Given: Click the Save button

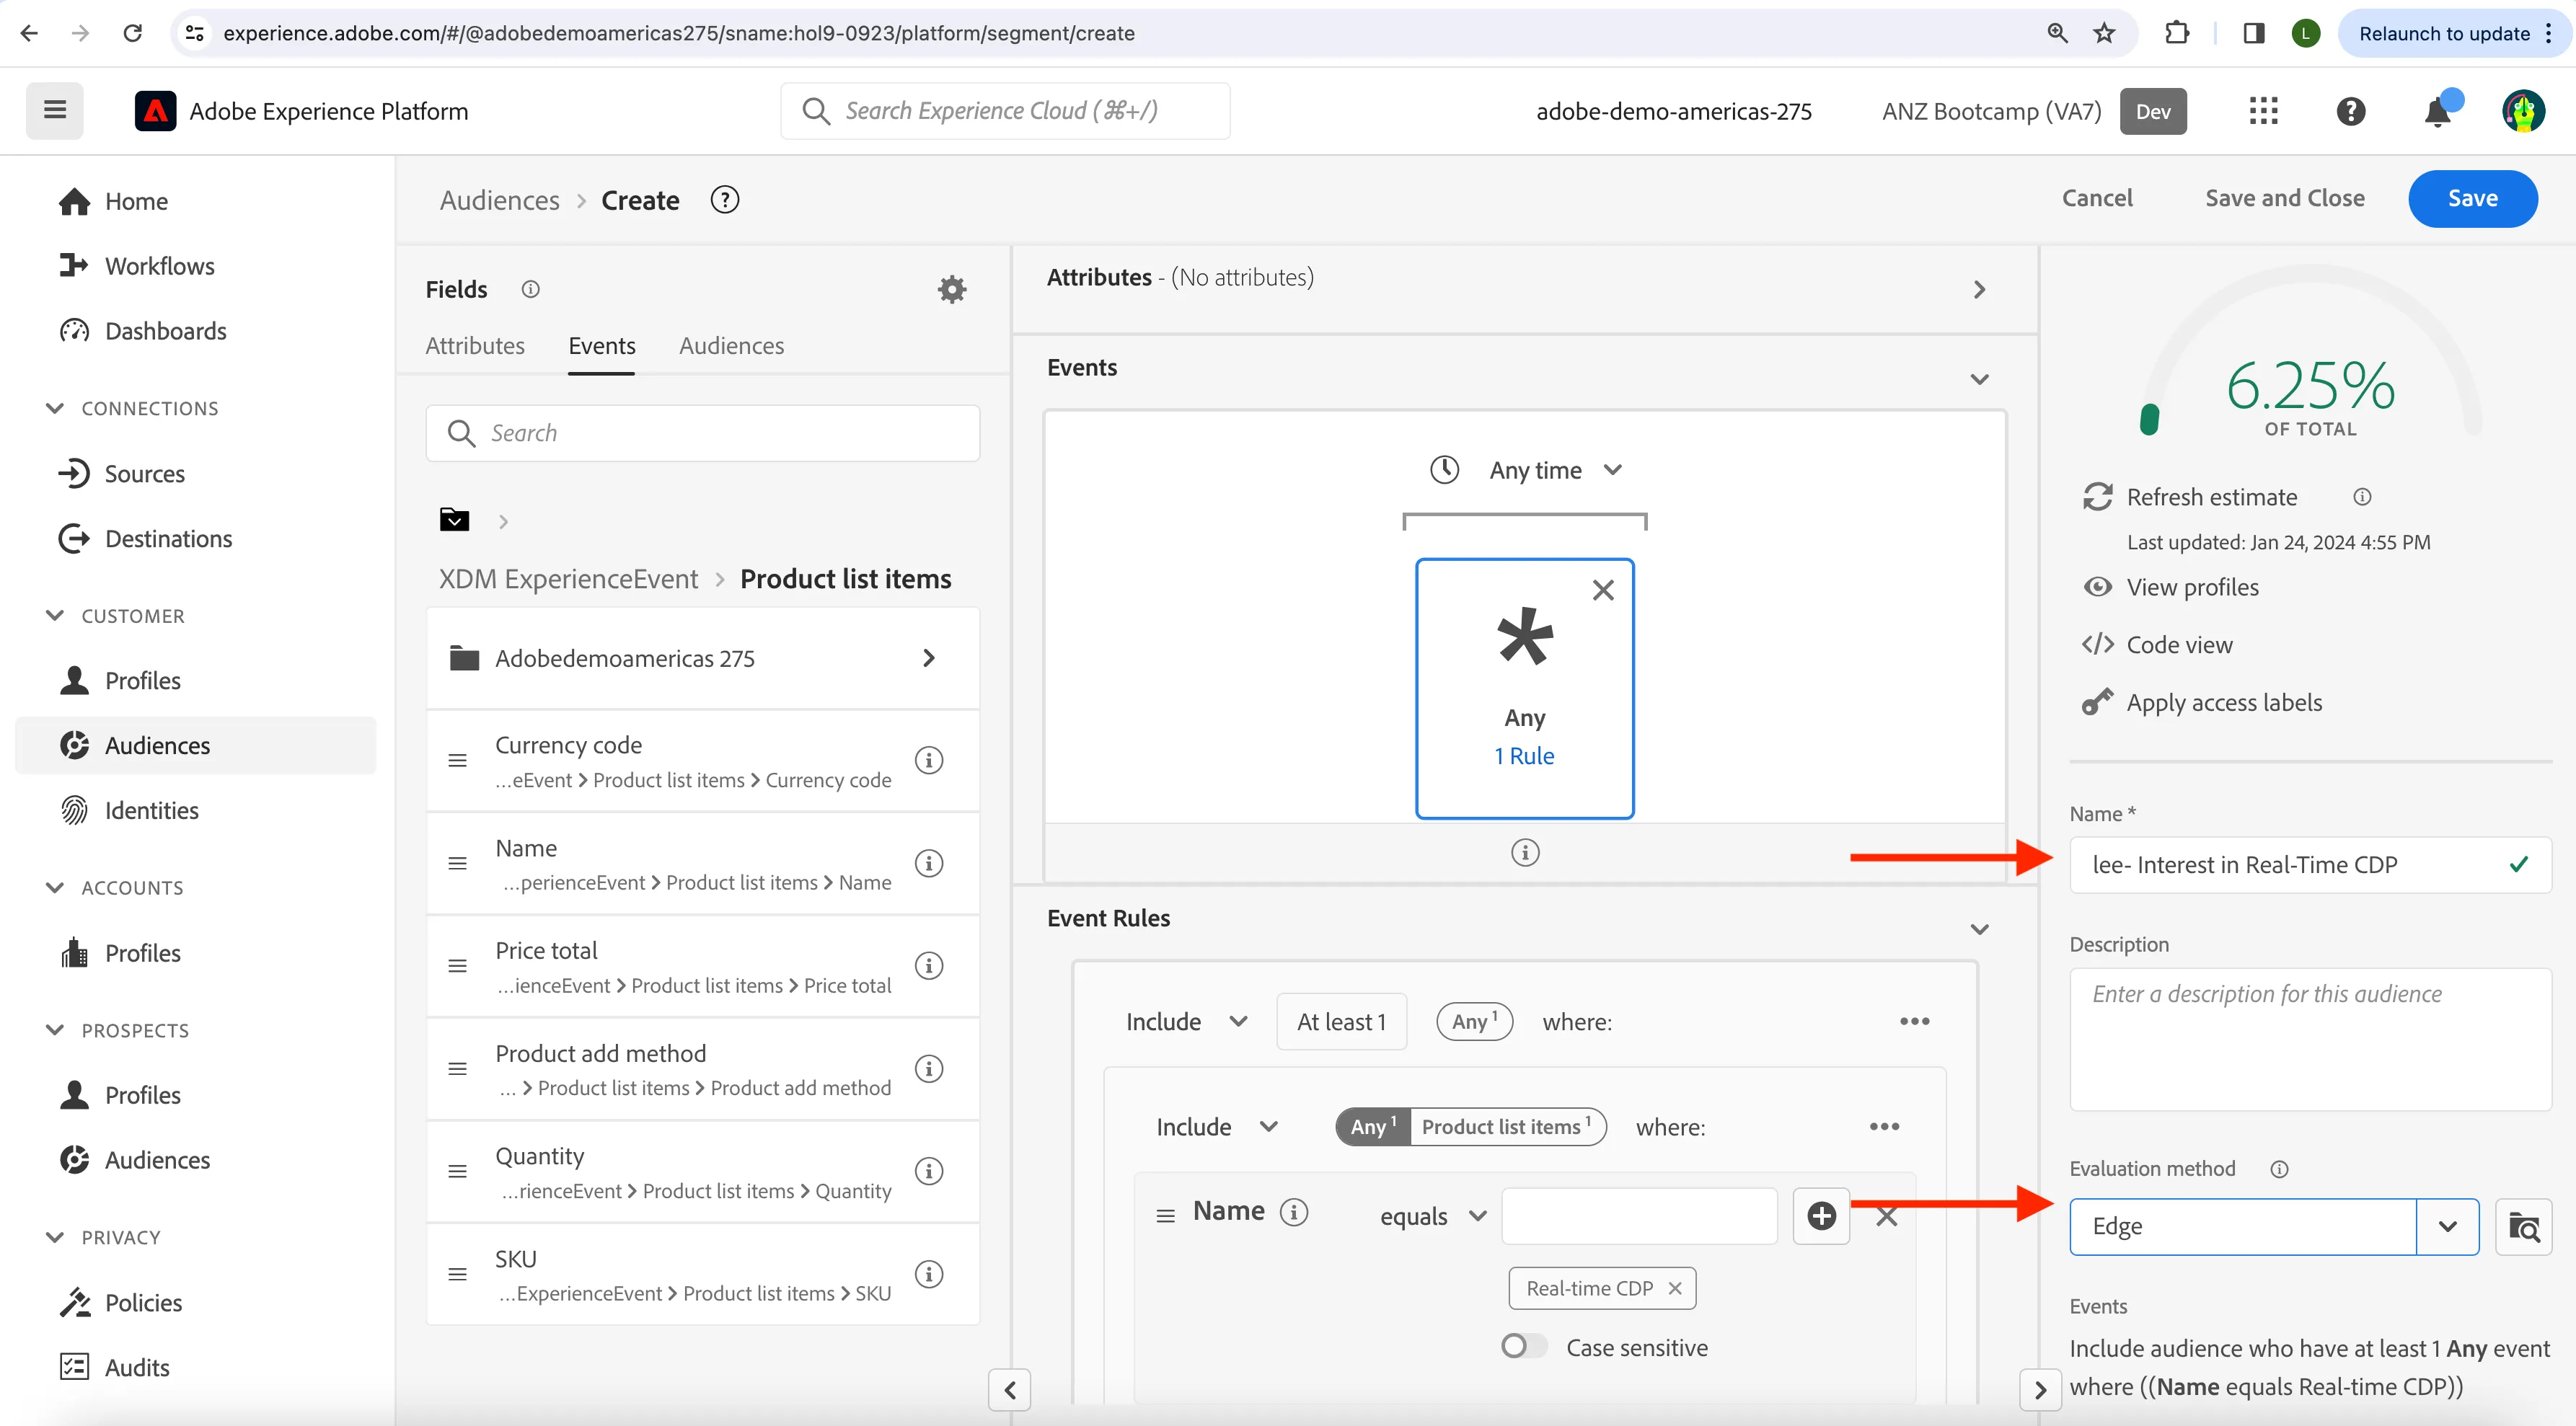Looking at the screenshot, I should (x=2472, y=199).
